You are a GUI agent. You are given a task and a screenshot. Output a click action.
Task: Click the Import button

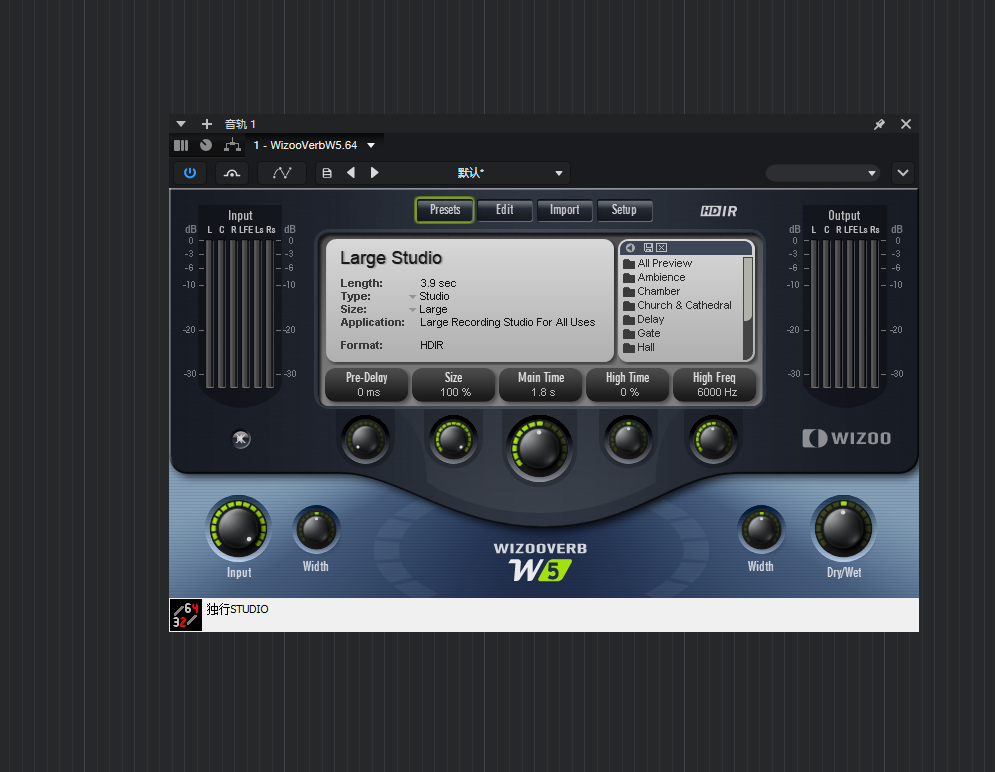(x=564, y=210)
